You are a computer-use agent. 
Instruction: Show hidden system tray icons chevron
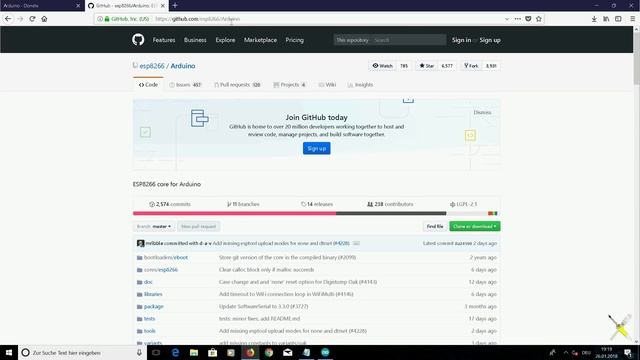[566, 353]
